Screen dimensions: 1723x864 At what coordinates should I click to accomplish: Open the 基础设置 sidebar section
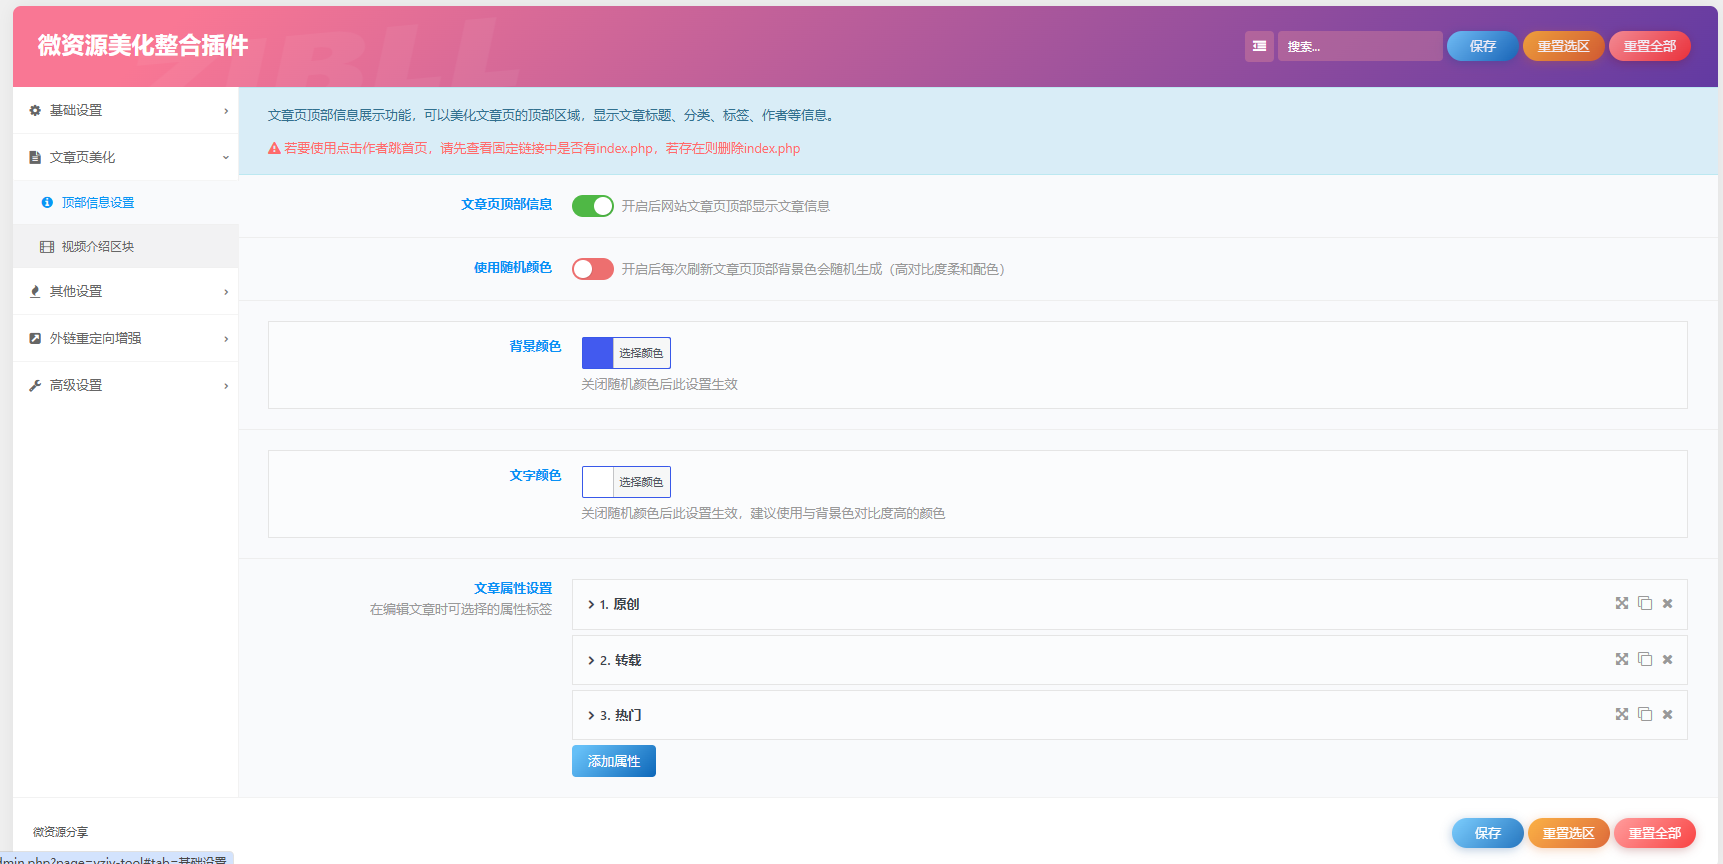point(126,110)
